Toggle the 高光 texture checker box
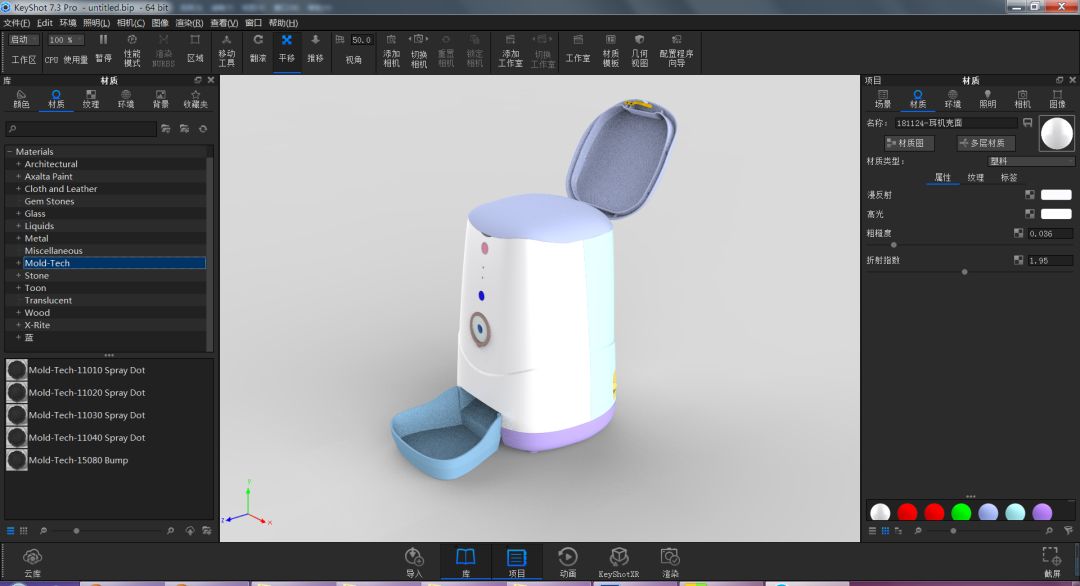Image resolution: width=1080 pixels, height=586 pixels. (1030, 214)
